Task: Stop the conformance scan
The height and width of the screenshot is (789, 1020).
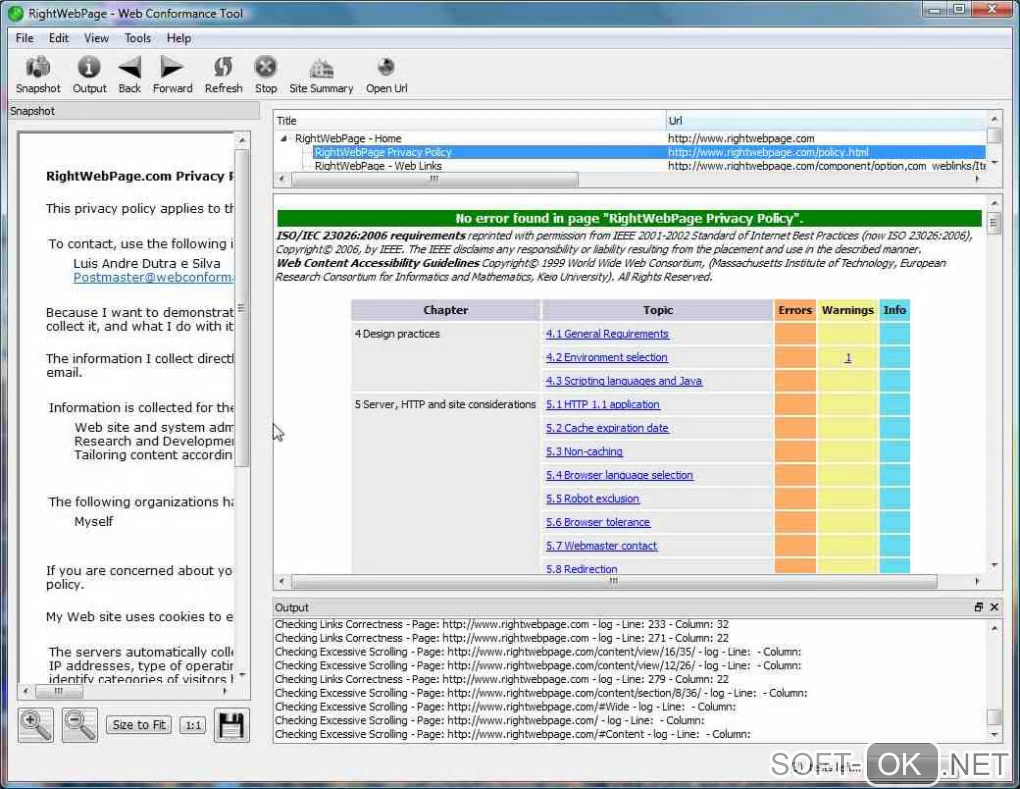Action: [265, 68]
